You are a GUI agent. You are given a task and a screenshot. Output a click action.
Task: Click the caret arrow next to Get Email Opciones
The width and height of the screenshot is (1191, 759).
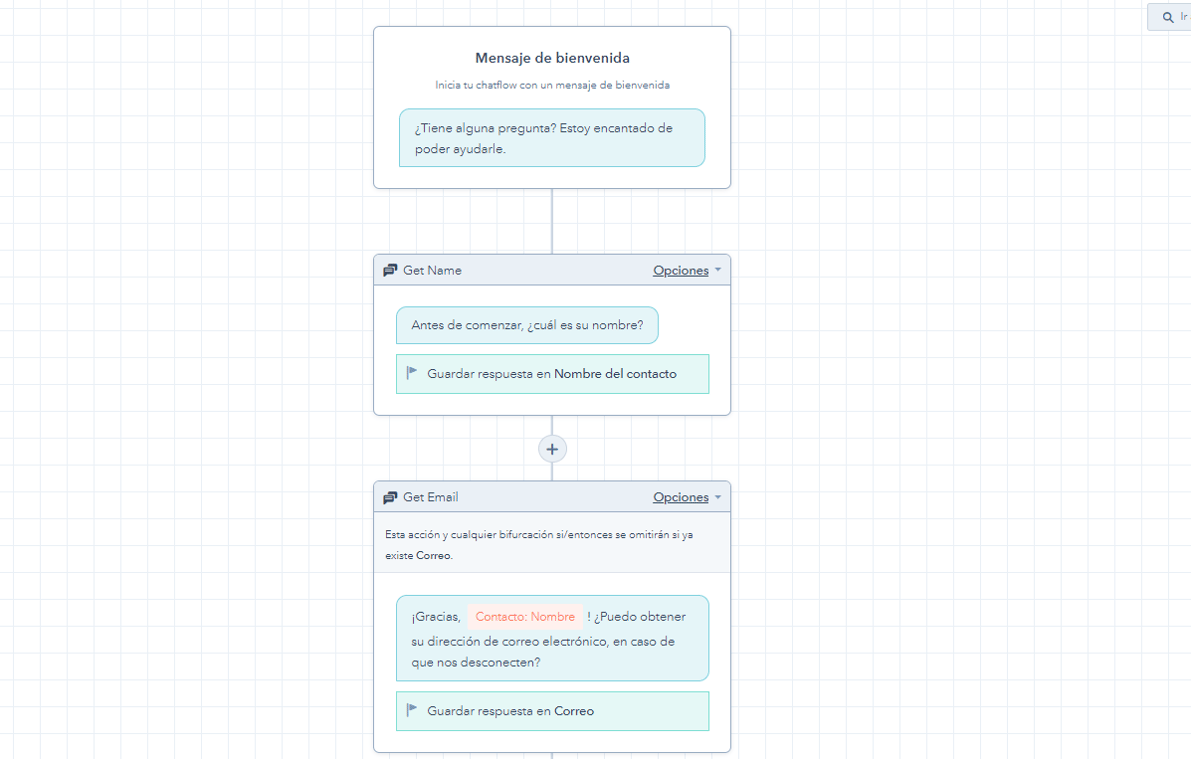[x=716, y=497]
